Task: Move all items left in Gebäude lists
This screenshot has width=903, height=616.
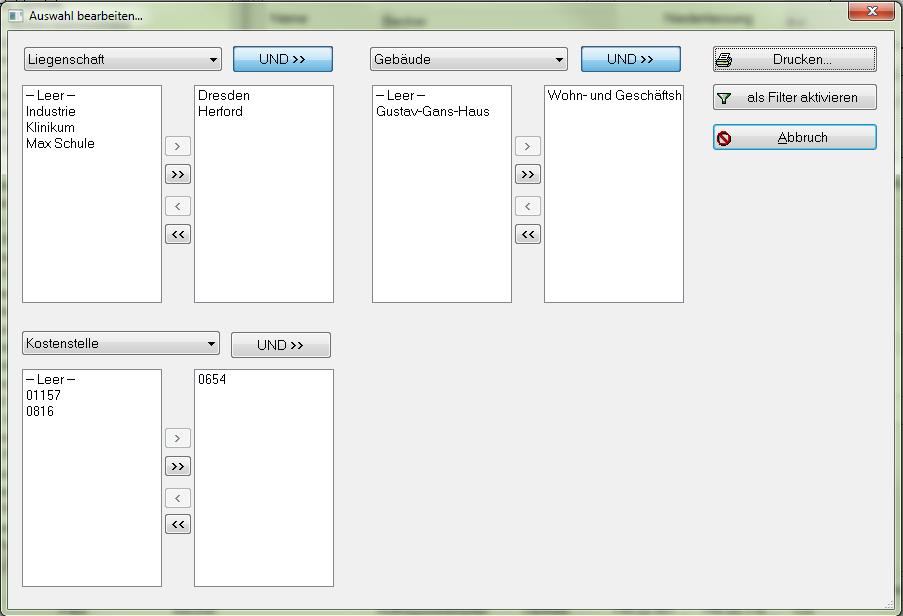Action: click(528, 234)
